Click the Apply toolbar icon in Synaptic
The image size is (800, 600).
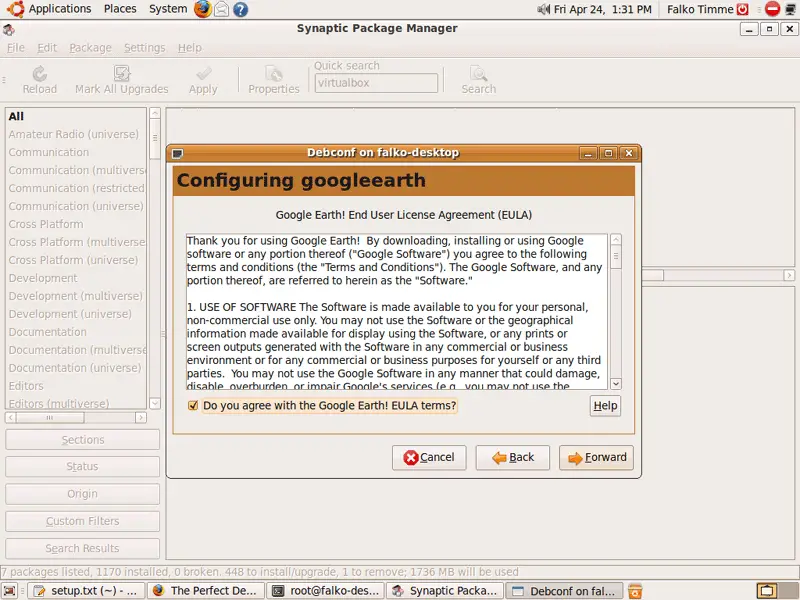[x=203, y=80]
